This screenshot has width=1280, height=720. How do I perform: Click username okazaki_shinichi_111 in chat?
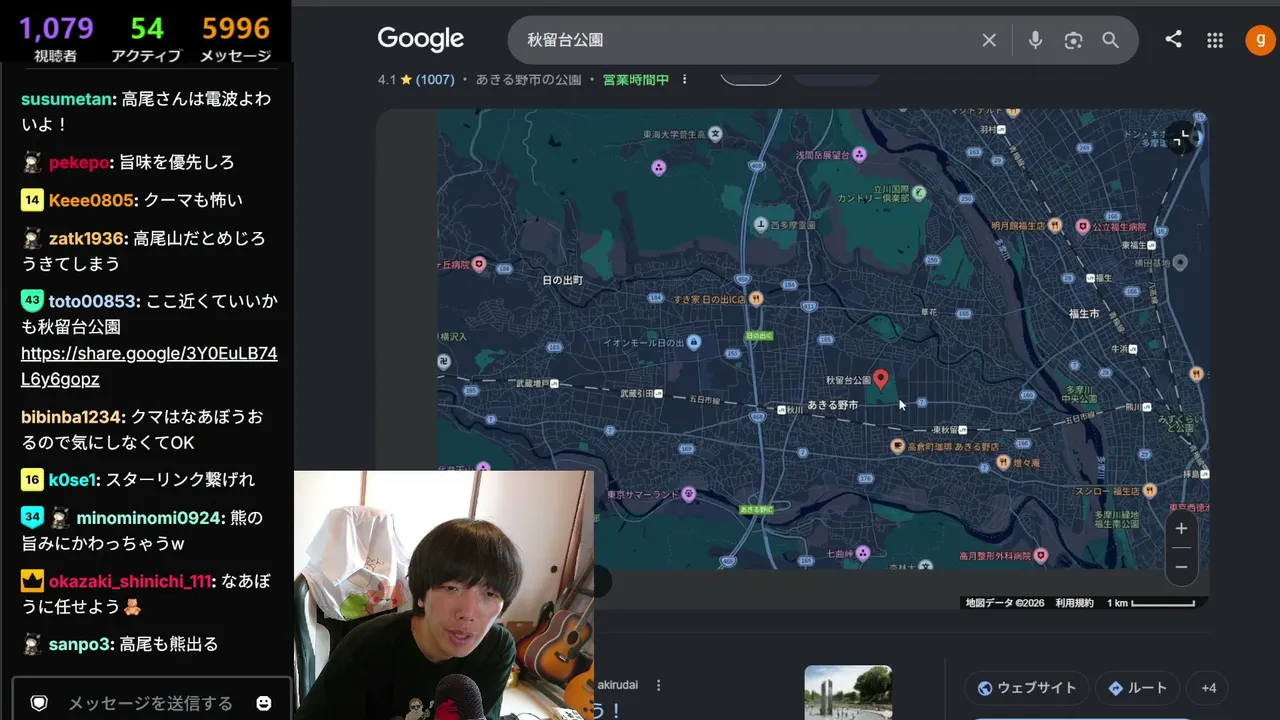(131, 581)
